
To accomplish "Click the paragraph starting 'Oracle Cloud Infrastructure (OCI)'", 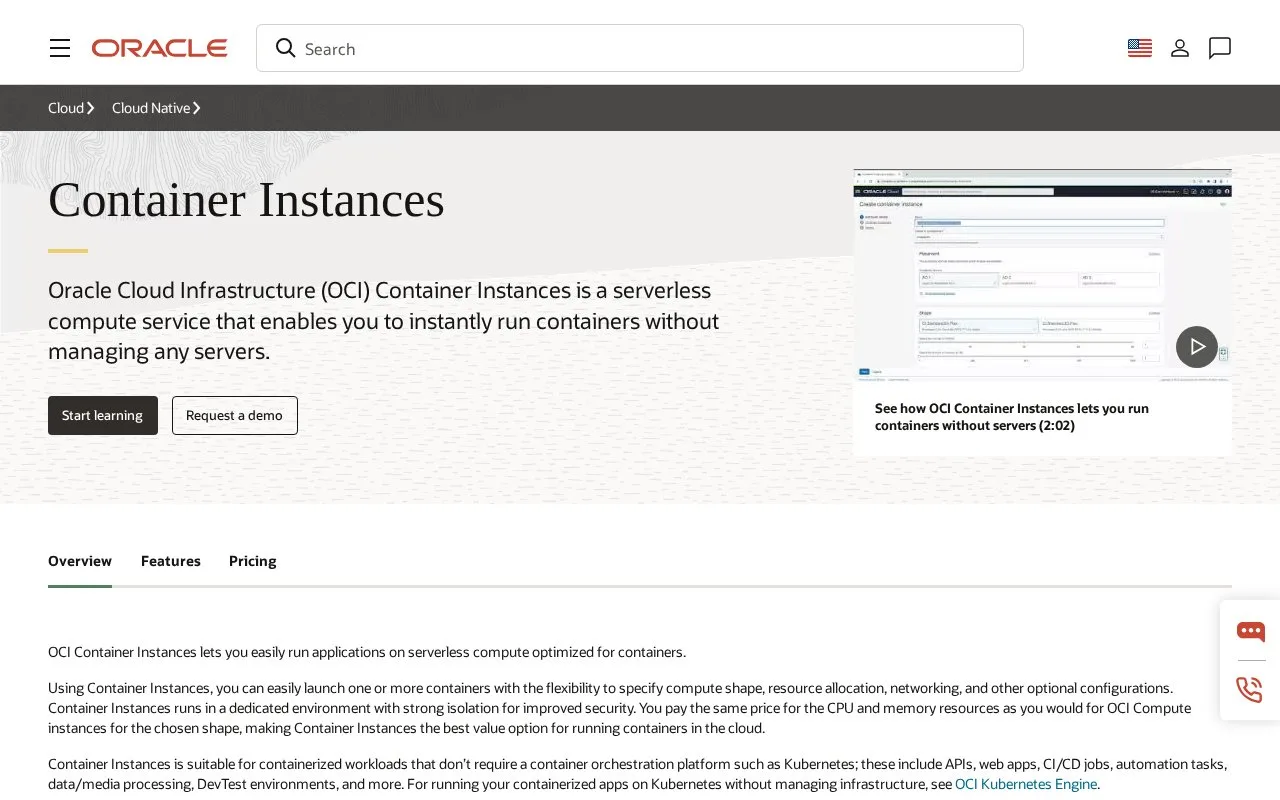I will coord(384,321).
